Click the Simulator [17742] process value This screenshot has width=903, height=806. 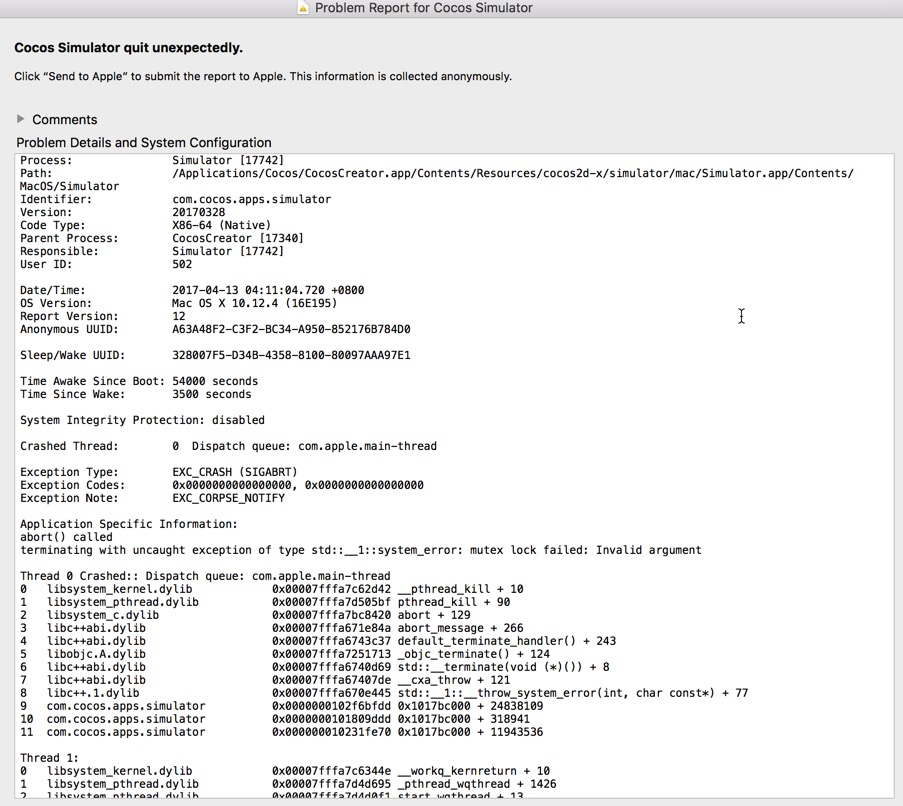[x=227, y=160]
